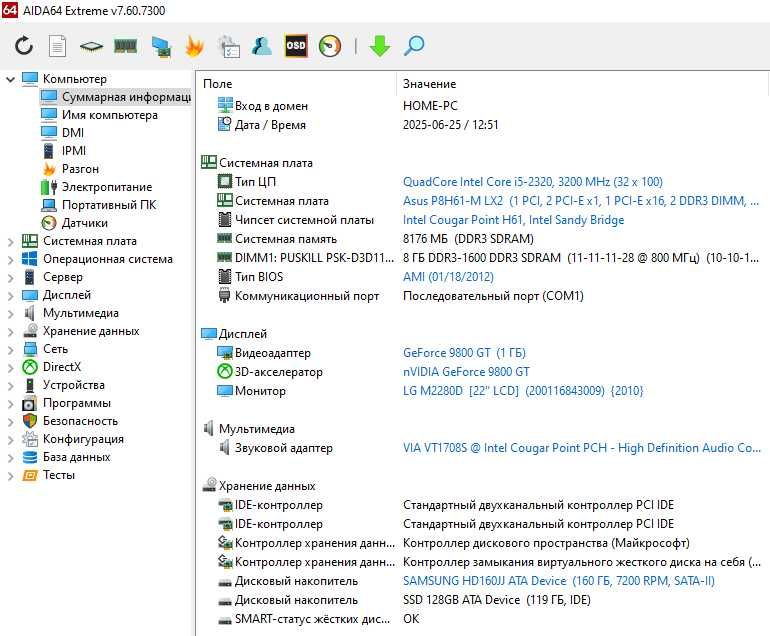770x636 pixels.
Task: Select DIMM1: PUSKILL memory row
Action: [481, 258]
